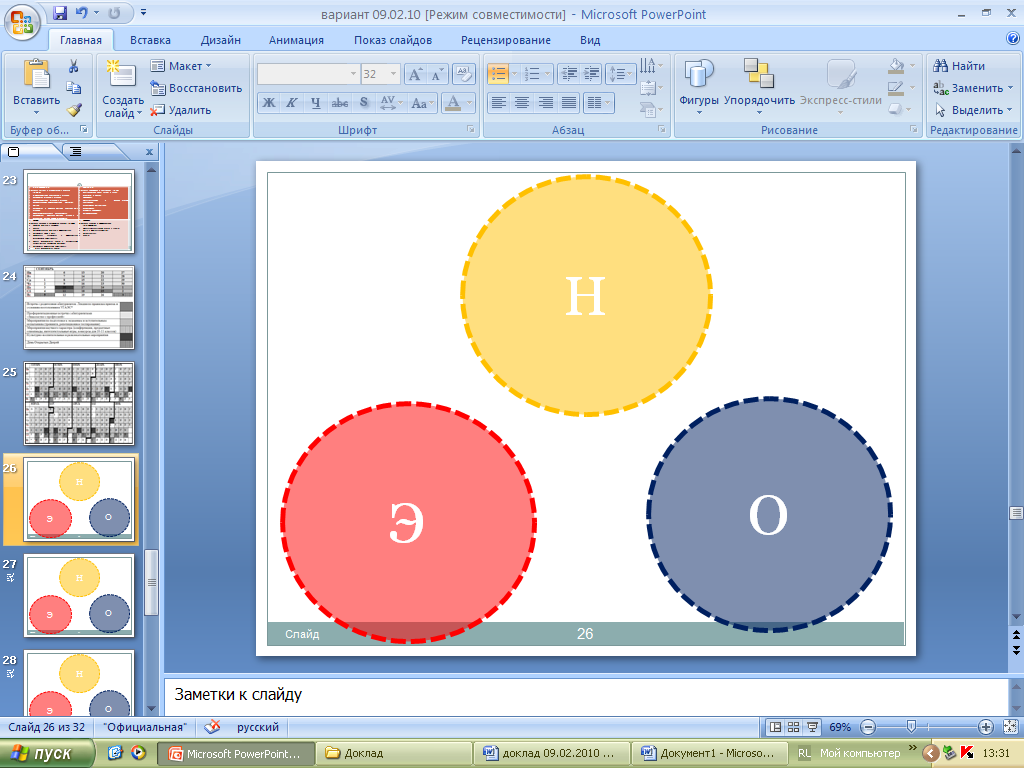Open the Показ слайдов tab
Viewport: 1024px width, 768px height.
(393, 40)
